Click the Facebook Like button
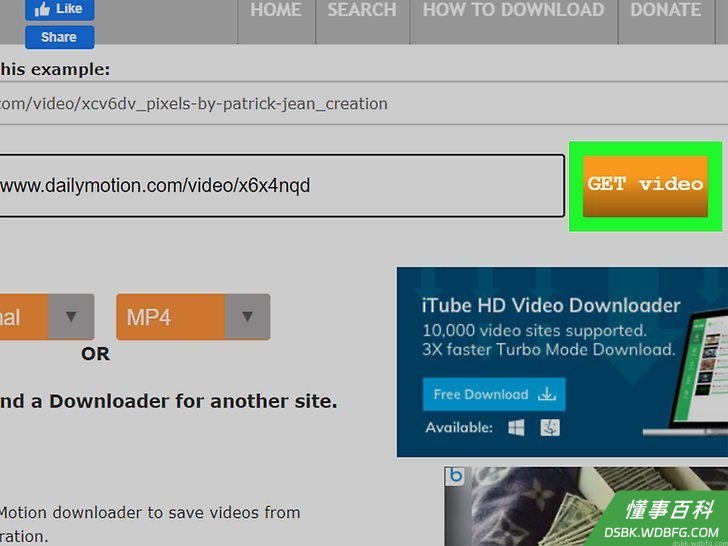Image resolution: width=728 pixels, height=546 pixels. (59, 9)
